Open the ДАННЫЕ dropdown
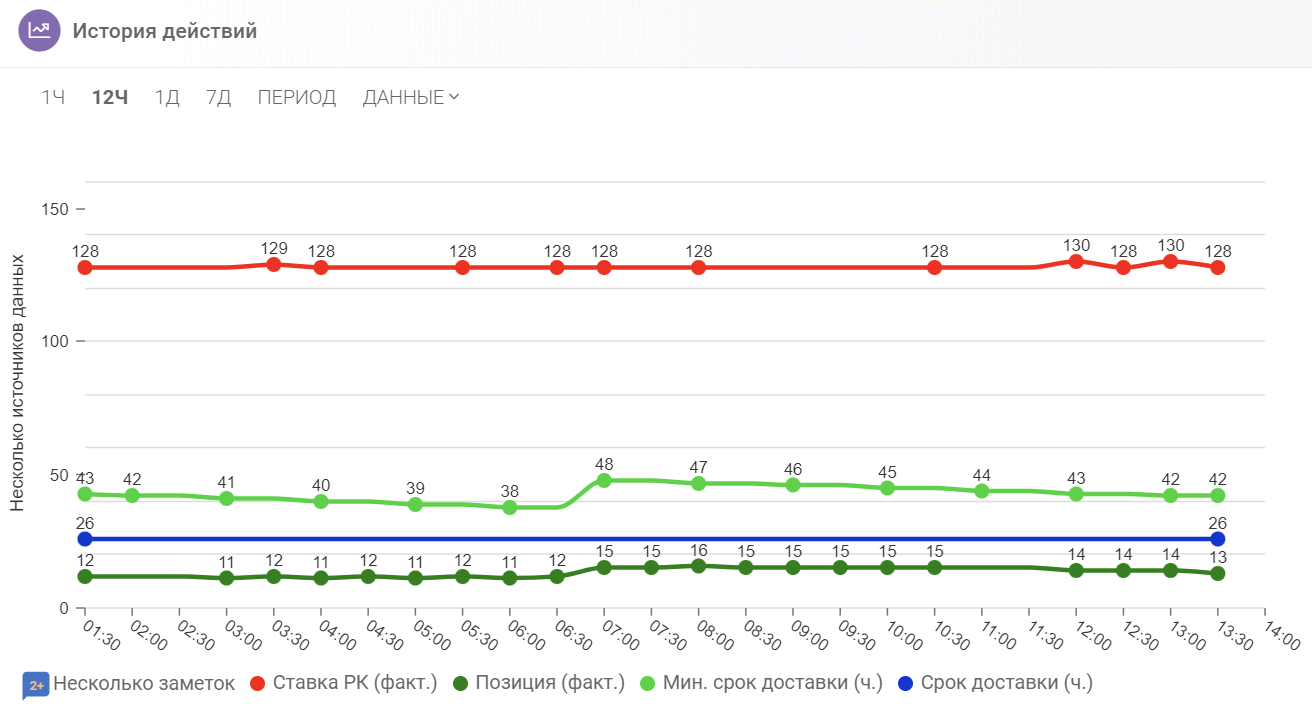 pos(403,97)
